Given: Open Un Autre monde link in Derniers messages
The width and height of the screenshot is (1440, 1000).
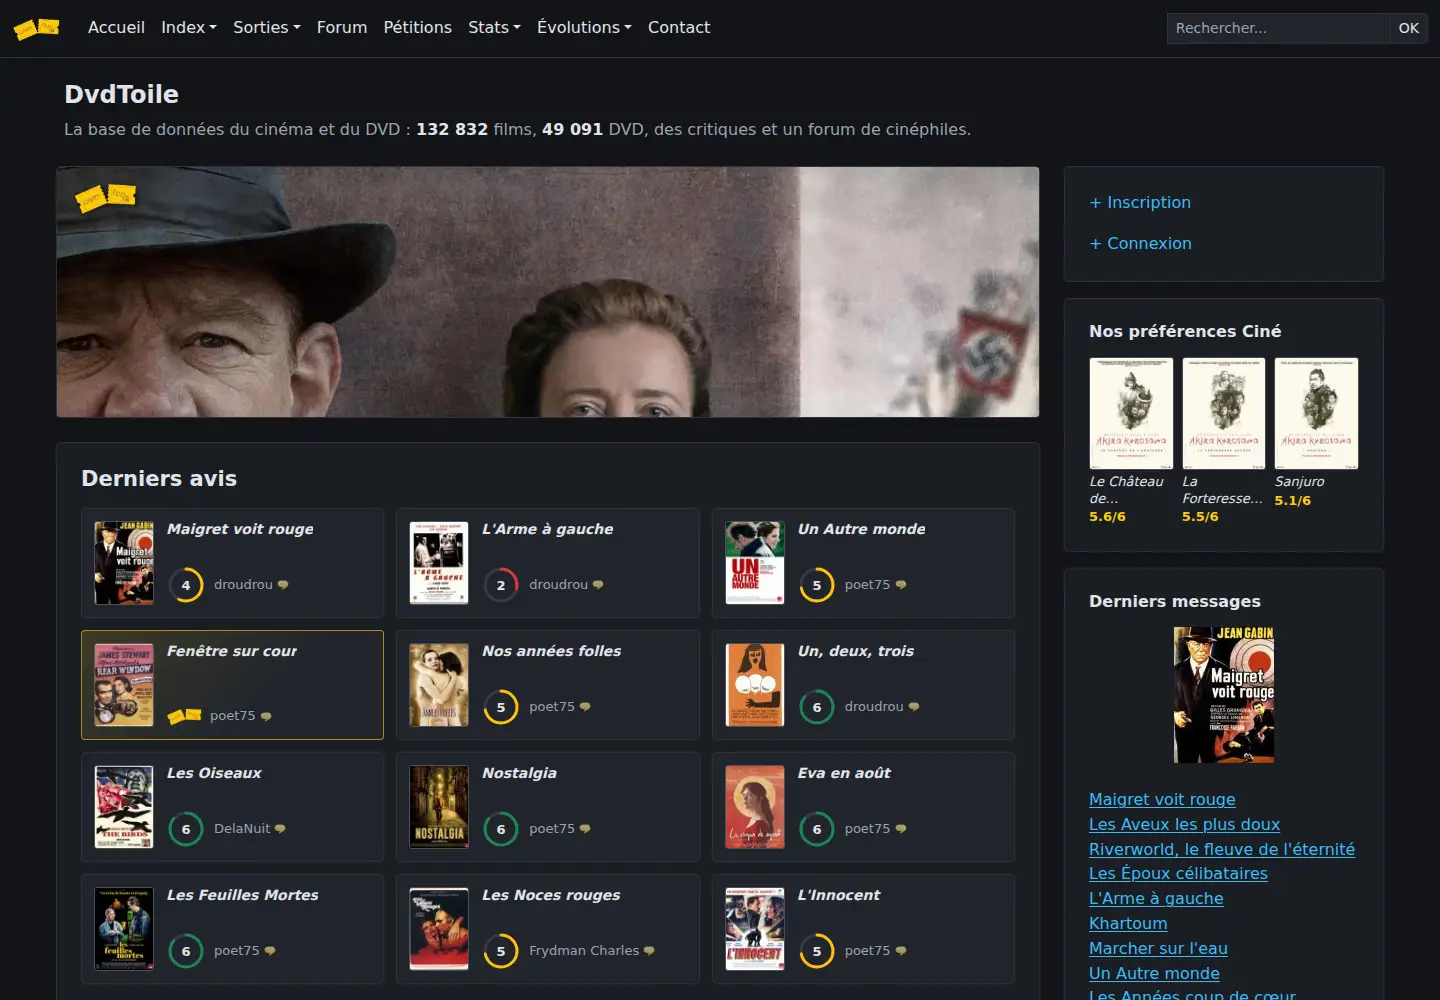Looking at the screenshot, I should pos(1154,973).
